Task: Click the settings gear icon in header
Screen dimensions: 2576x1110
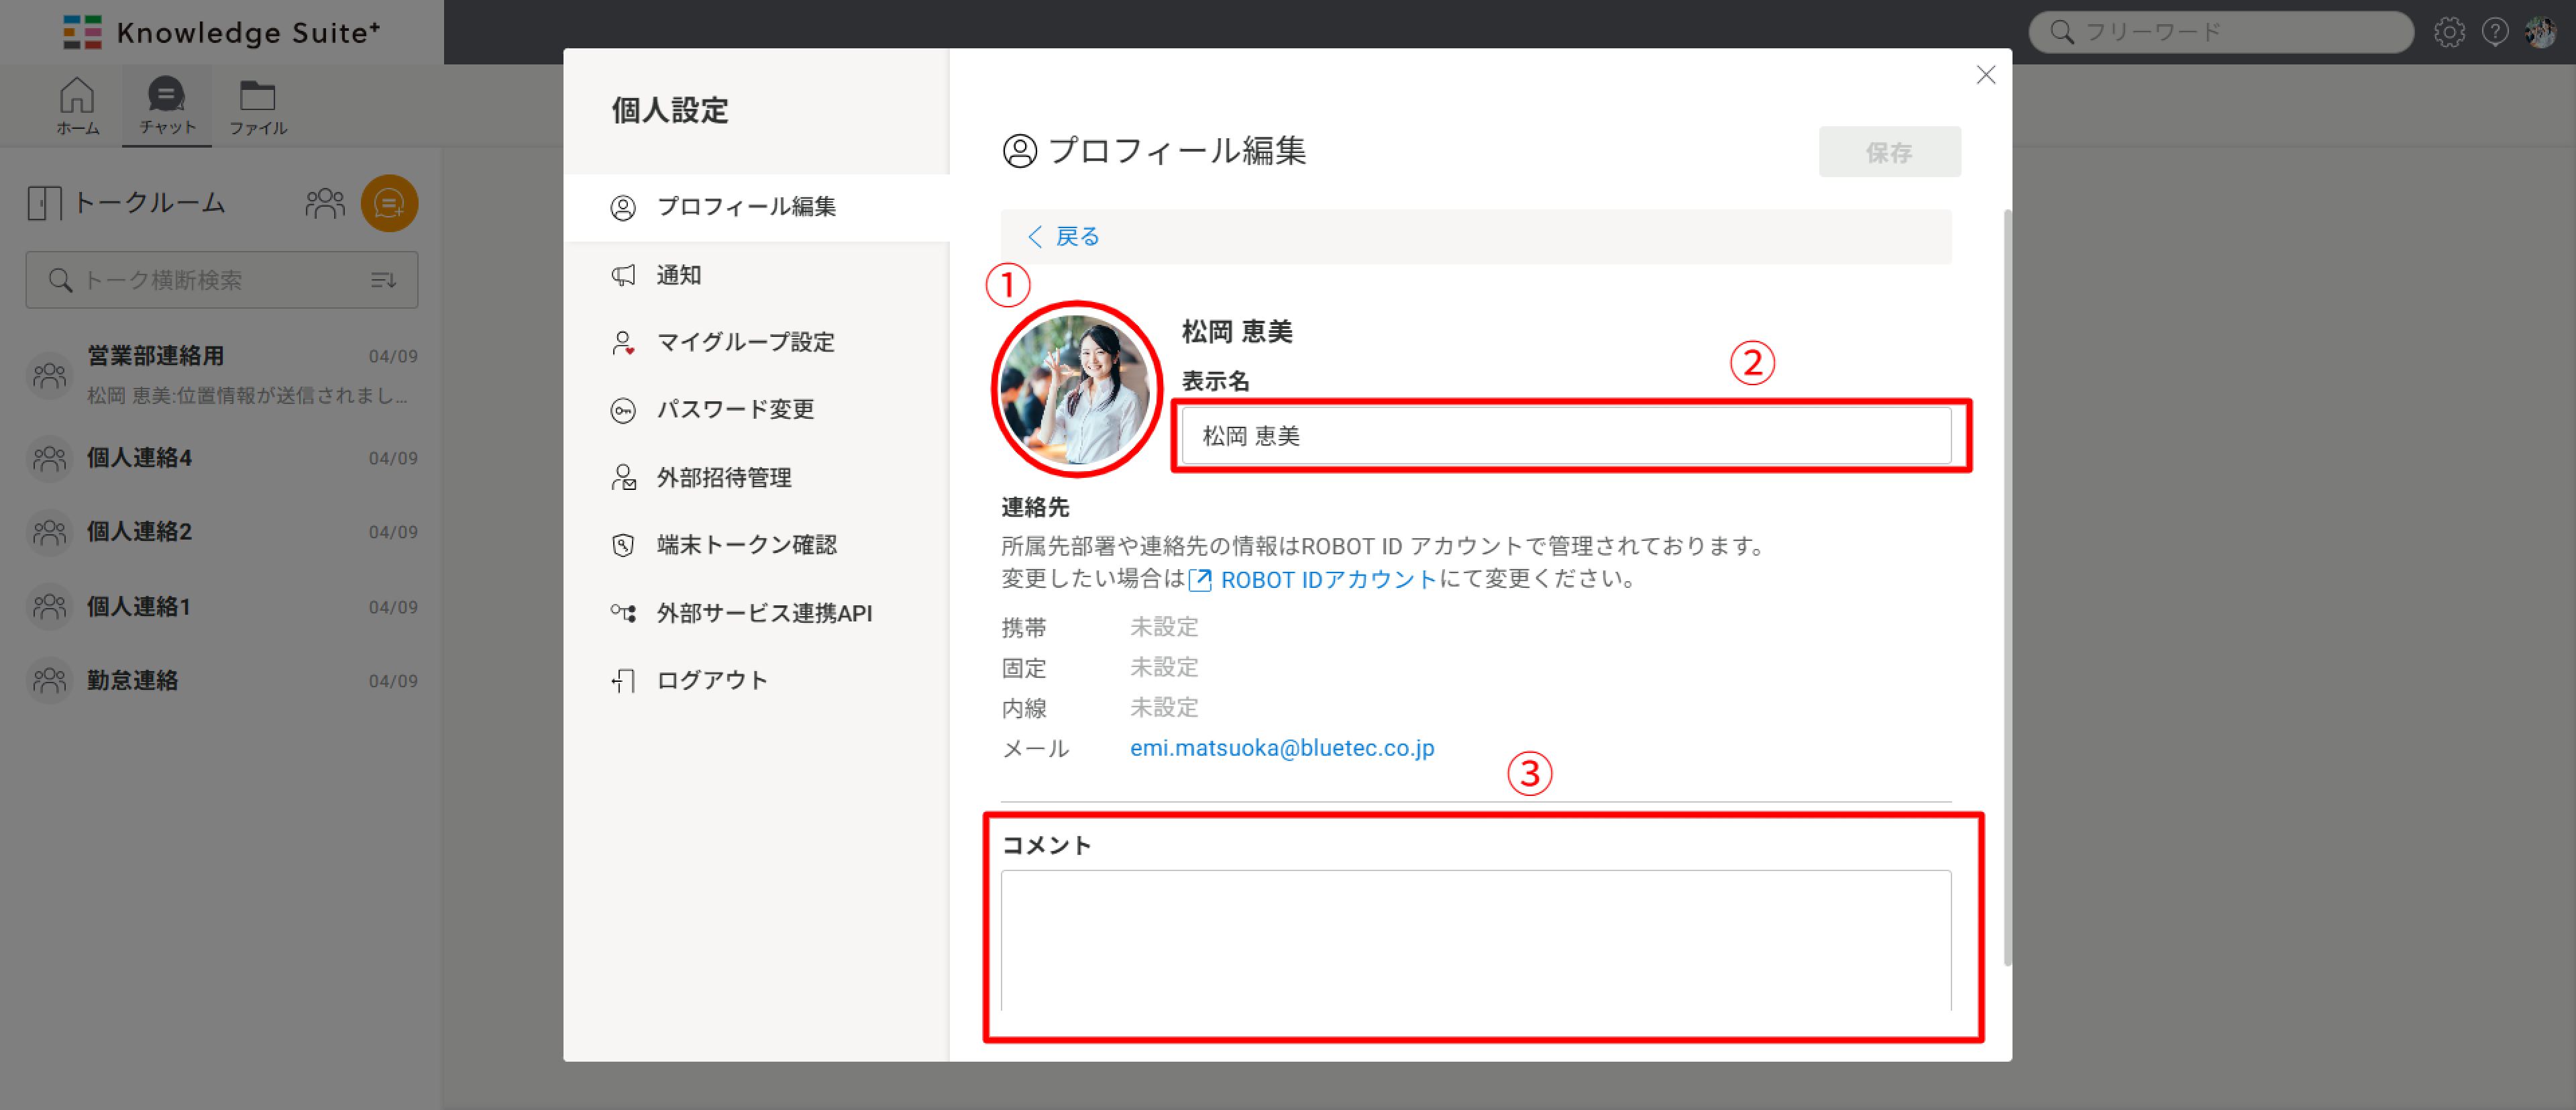Action: (x=2448, y=32)
